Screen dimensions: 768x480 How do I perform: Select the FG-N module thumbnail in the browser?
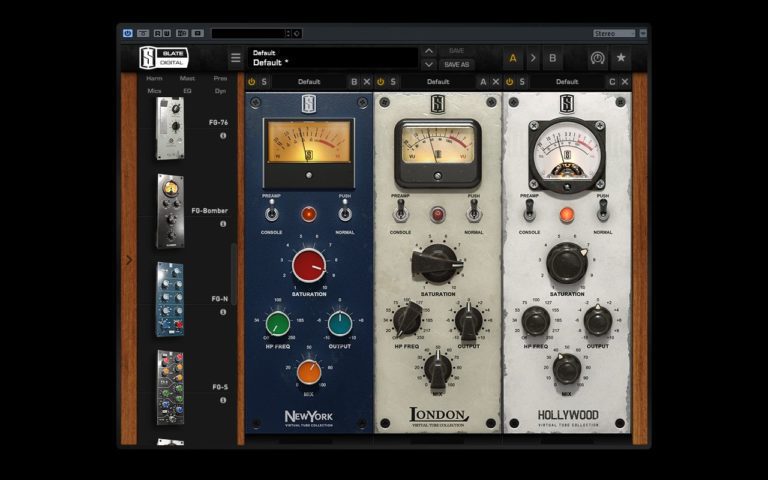(x=170, y=299)
